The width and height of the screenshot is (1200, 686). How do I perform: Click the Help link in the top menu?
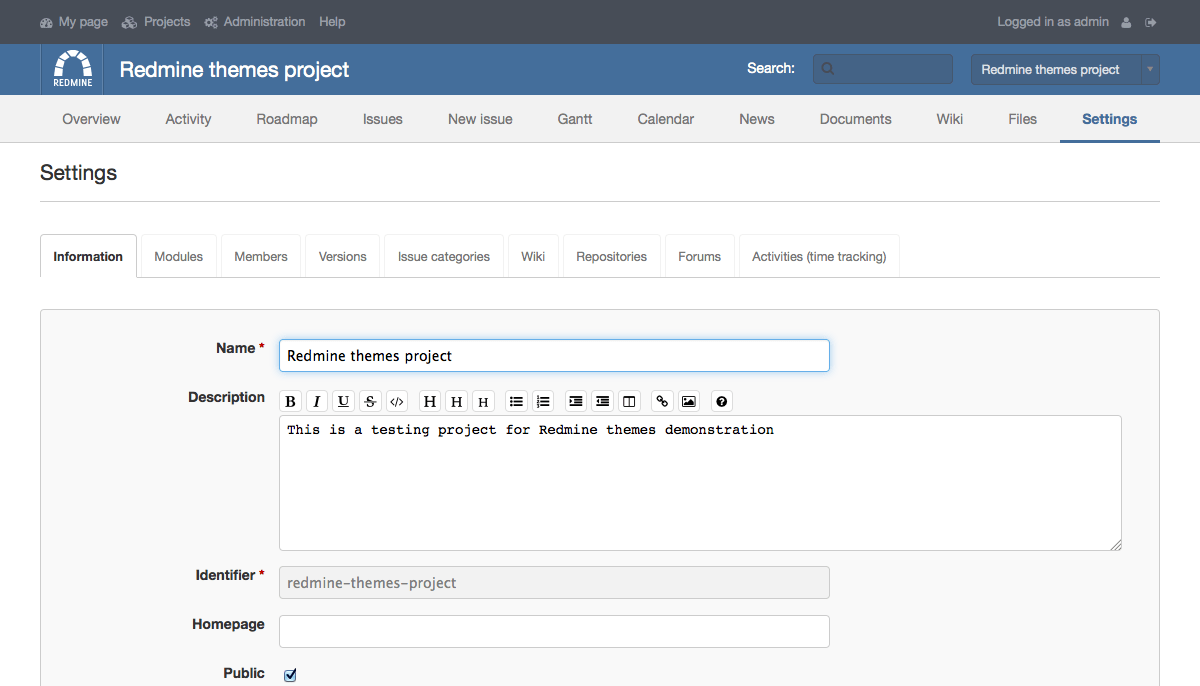point(332,22)
